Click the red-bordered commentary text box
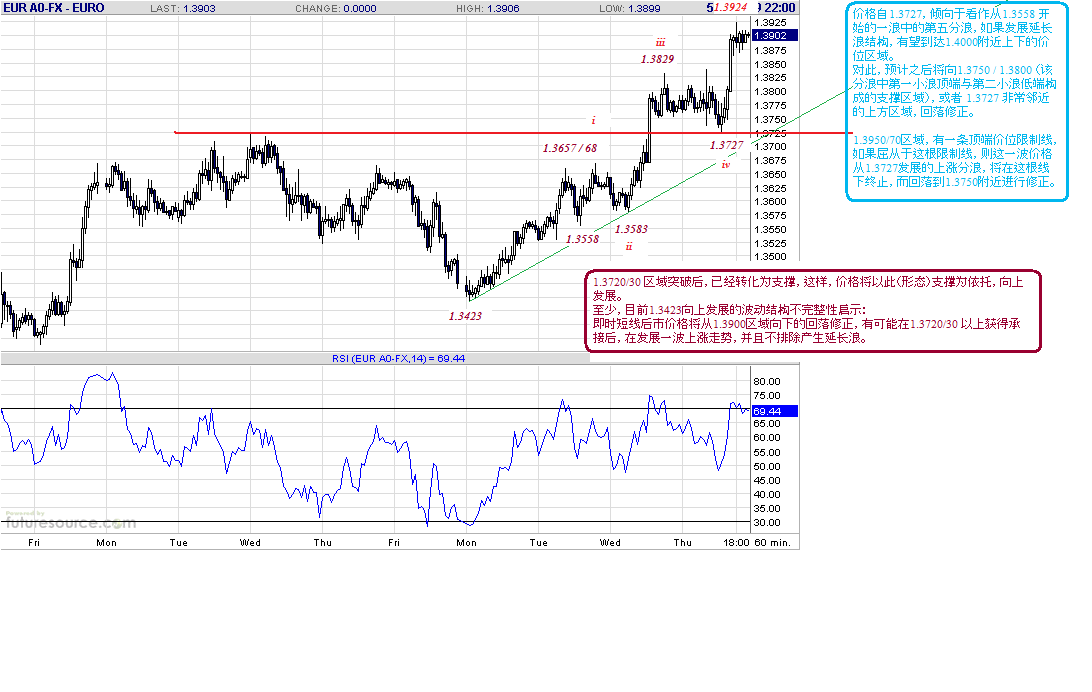This screenshot has width=1092, height=692. pos(813,310)
